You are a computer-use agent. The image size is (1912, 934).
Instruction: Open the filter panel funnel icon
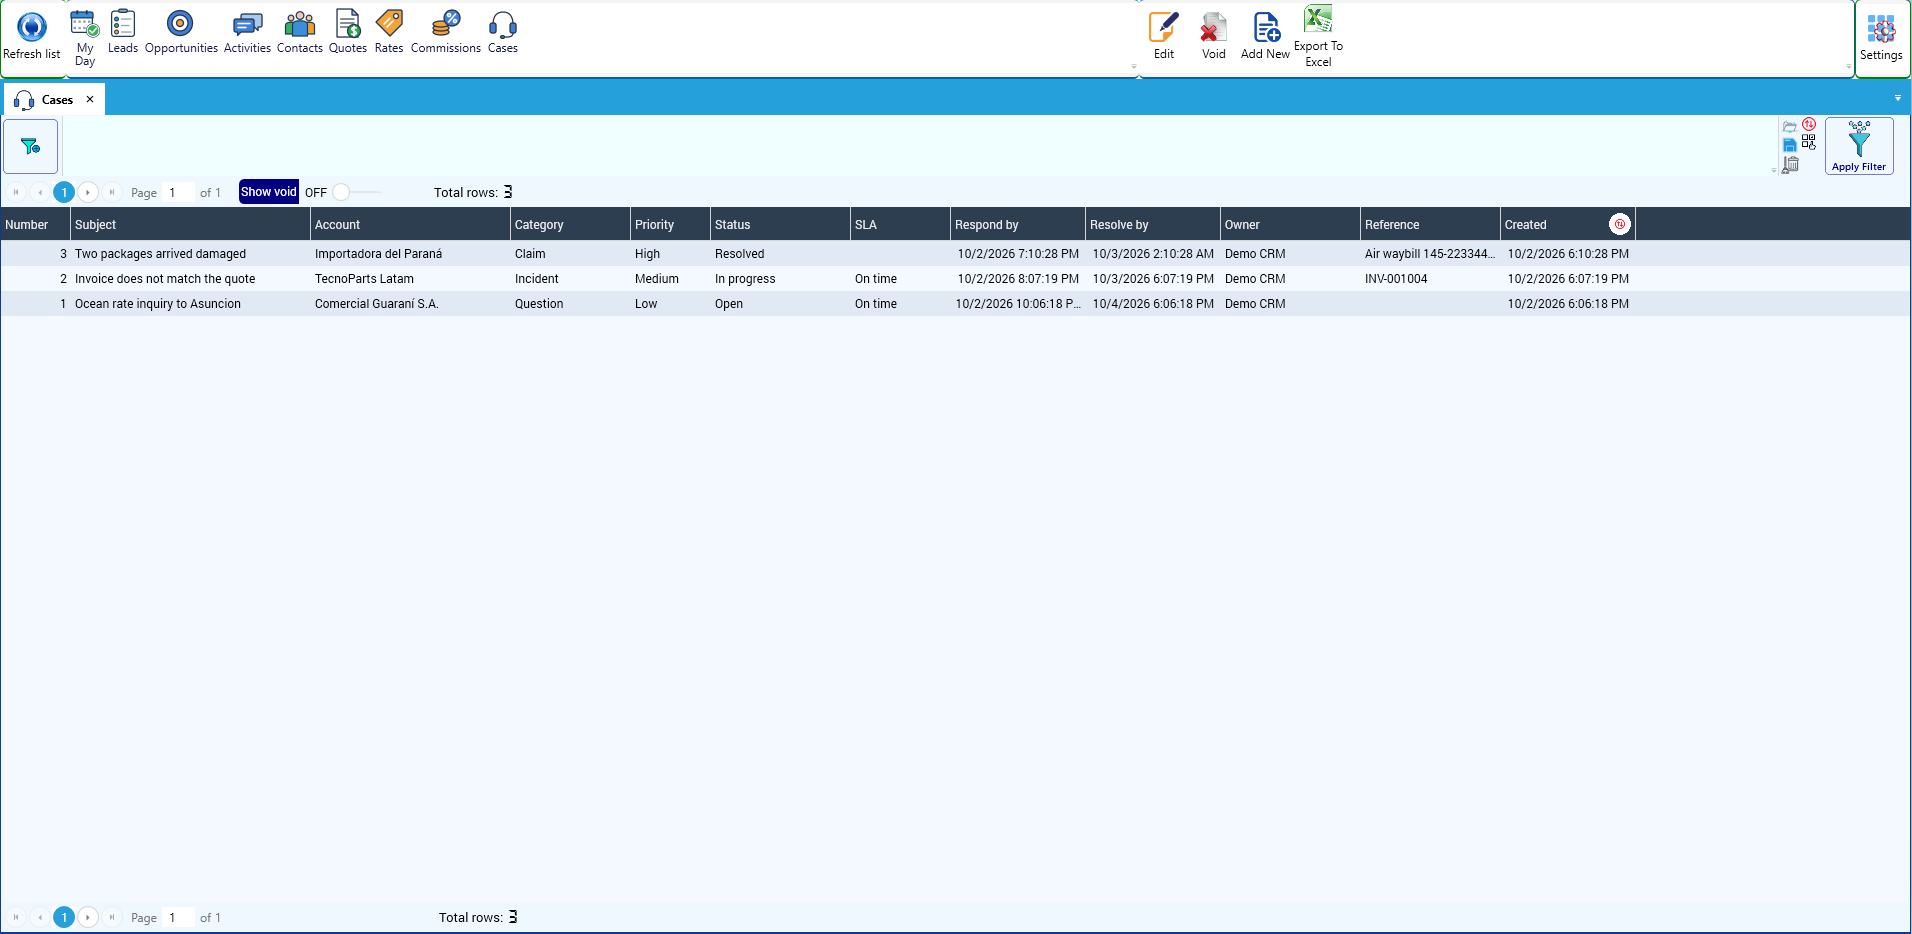[x=31, y=146]
